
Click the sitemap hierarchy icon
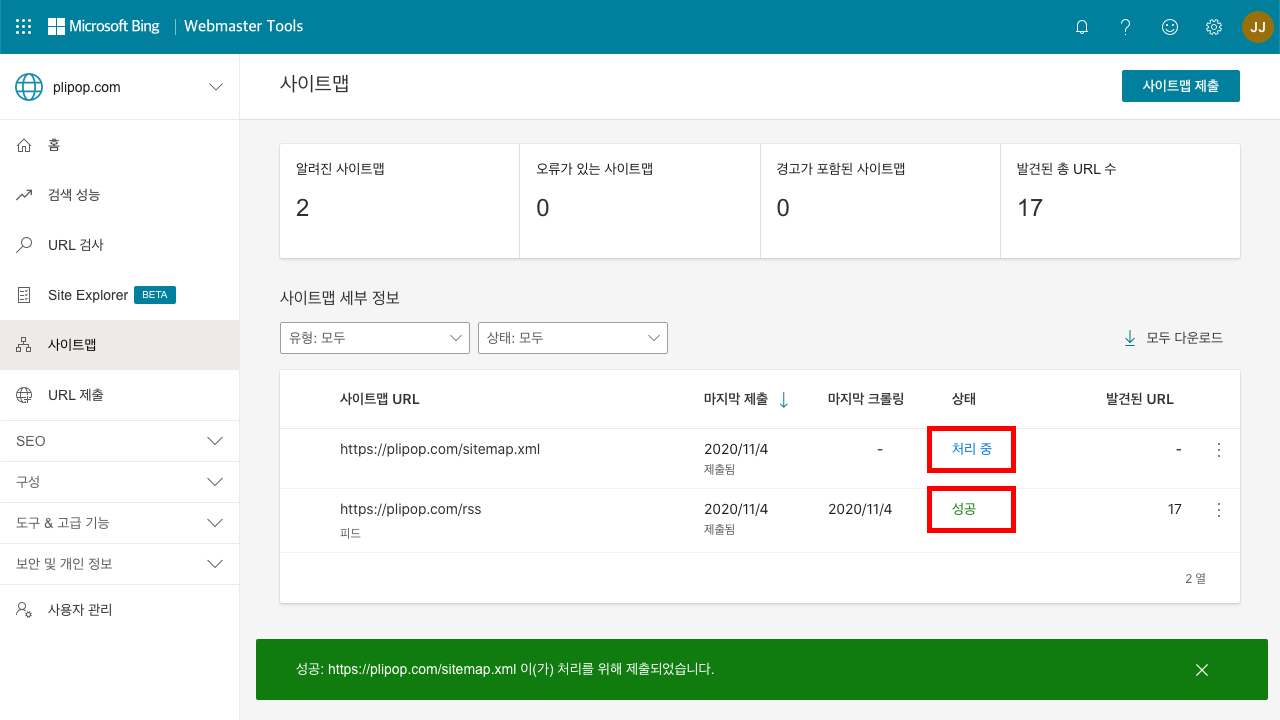click(x=25, y=345)
